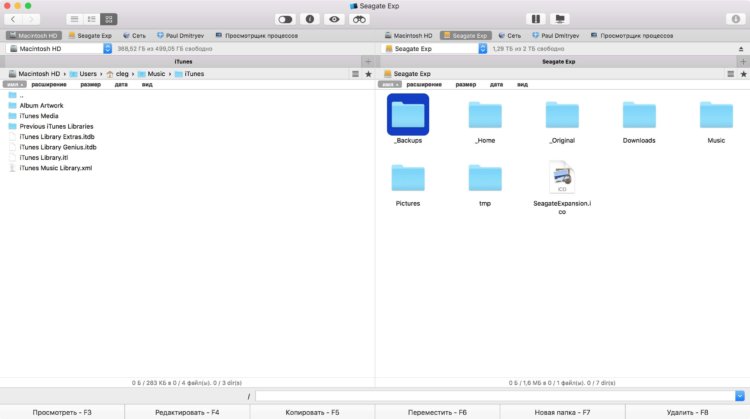The width and height of the screenshot is (750, 419).
Task: Select _Original folder icon
Action: [x=562, y=115]
